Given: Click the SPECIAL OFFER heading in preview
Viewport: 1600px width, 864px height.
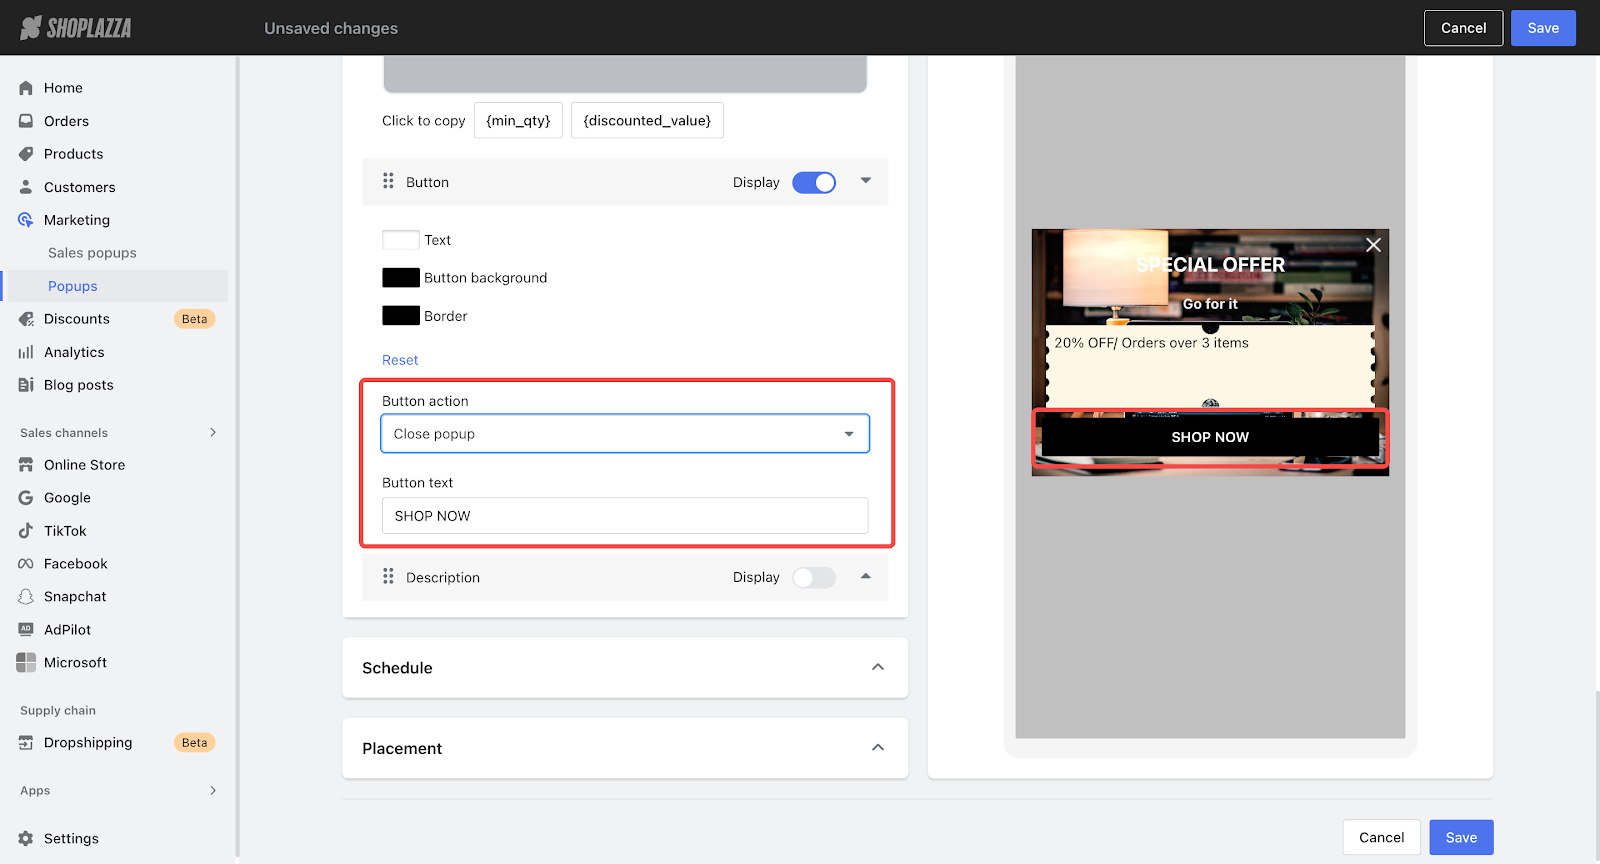Looking at the screenshot, I should point(1210,265).
